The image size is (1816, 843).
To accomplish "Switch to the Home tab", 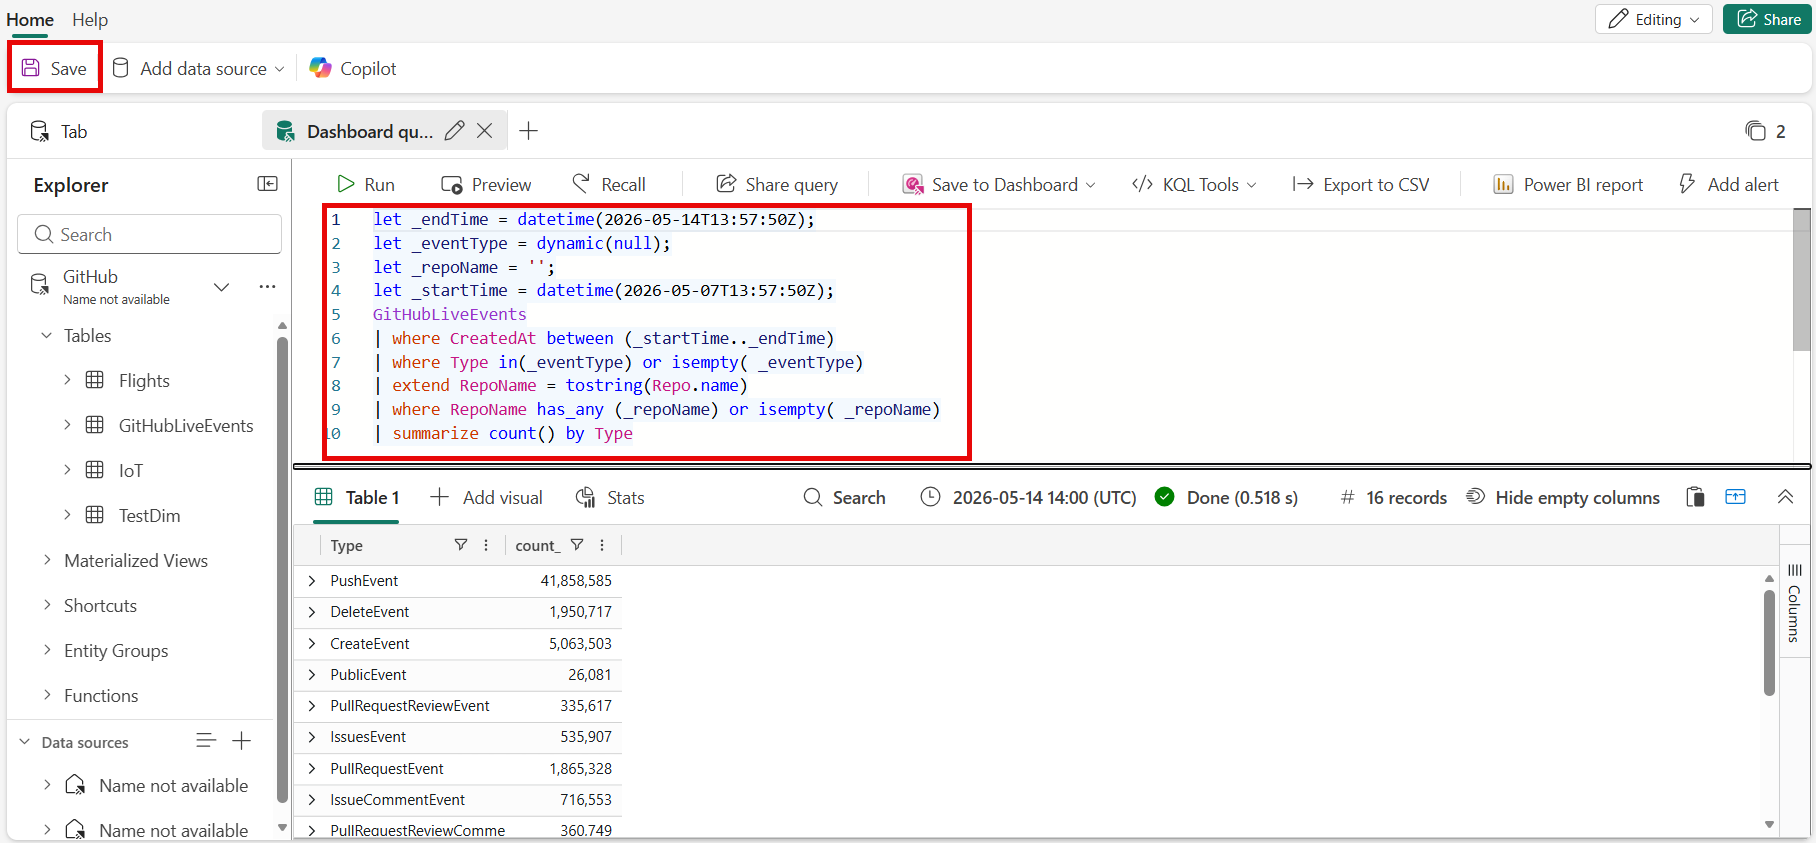I will [x=30, y=19].
